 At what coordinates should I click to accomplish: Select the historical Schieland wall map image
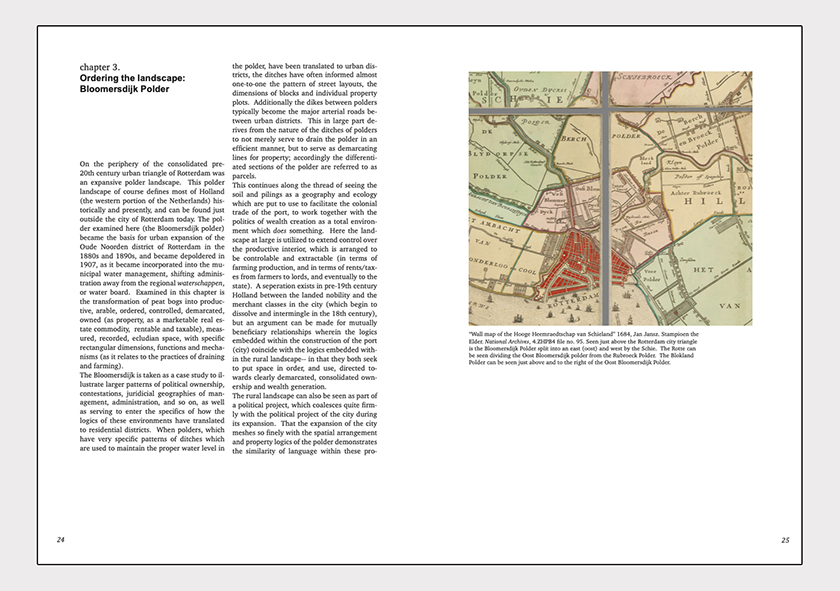pos(610,200)
